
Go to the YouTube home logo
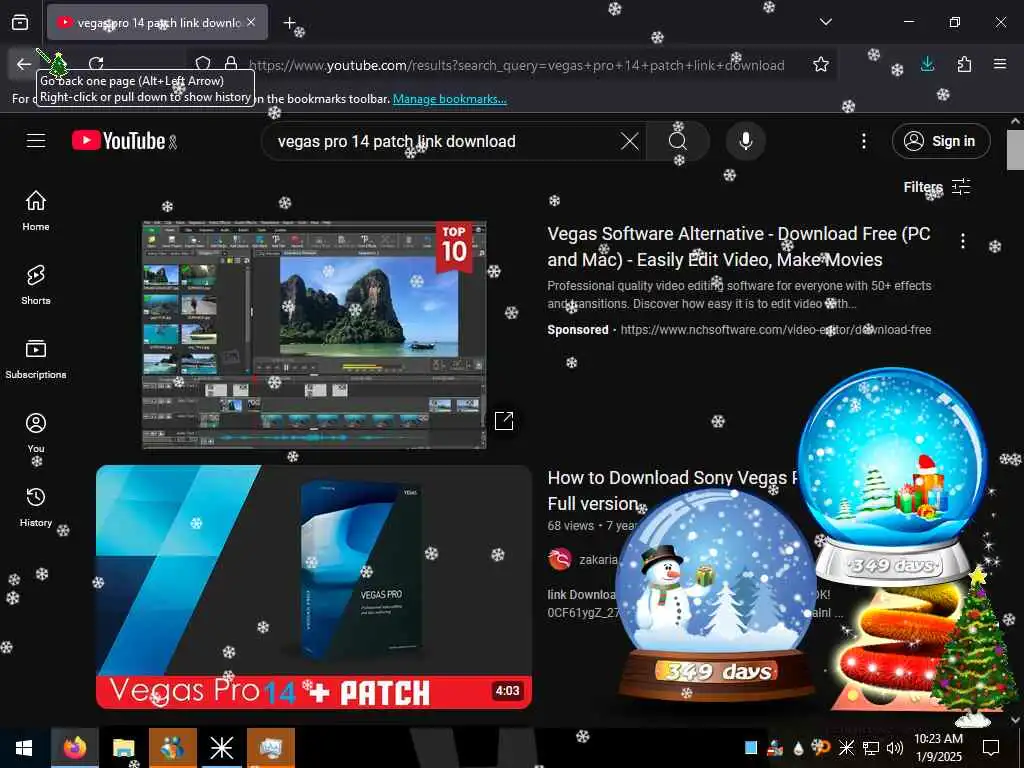point(119,140)
